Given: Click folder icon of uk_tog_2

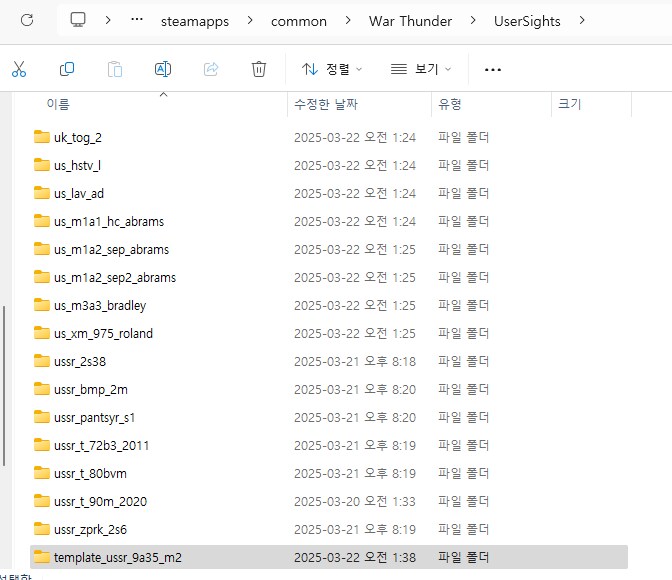Looking at the screenshot, I should click(x=42, y=137).
